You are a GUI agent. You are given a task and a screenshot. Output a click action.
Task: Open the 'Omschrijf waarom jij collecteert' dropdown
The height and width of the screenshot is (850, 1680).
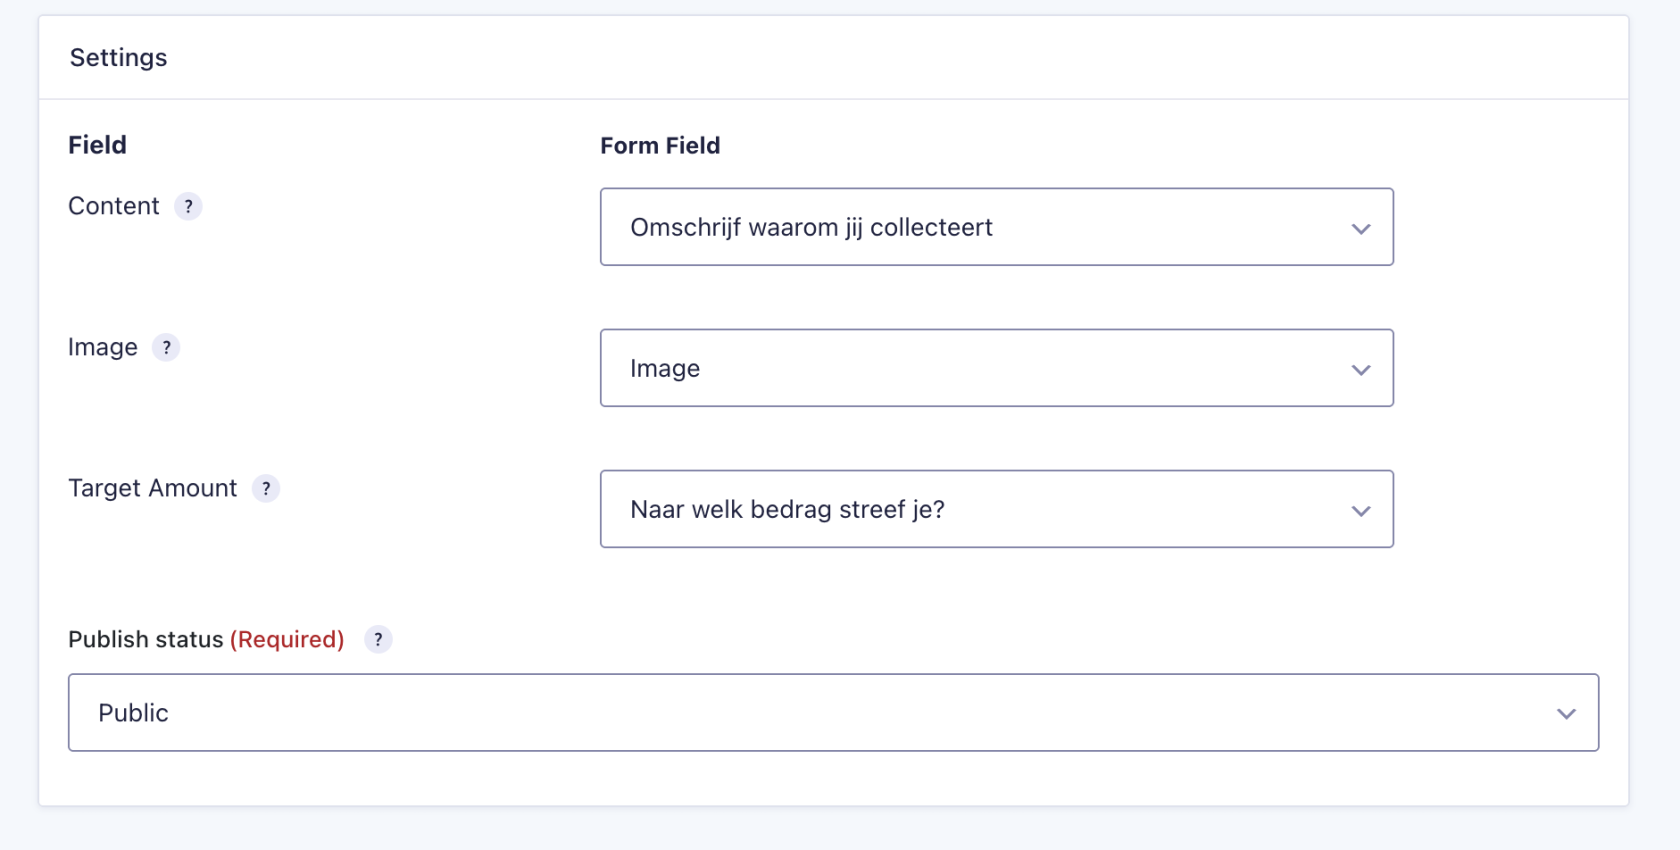pos(996,227)
